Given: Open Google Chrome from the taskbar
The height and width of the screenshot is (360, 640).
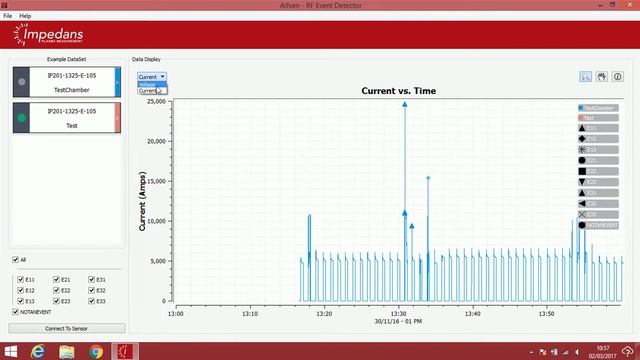Looking at the screenshot, I should click(96, 351).
